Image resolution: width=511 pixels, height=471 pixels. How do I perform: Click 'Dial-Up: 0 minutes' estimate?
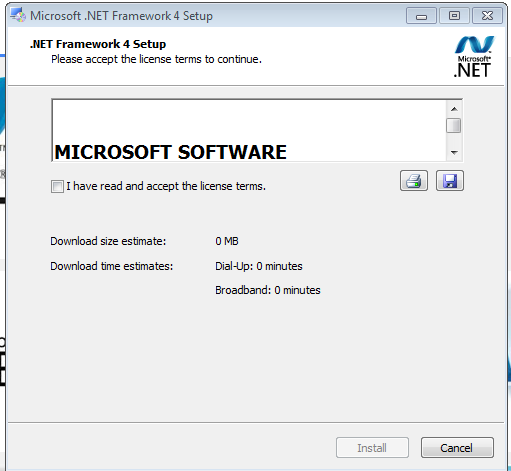click(259, 266)
